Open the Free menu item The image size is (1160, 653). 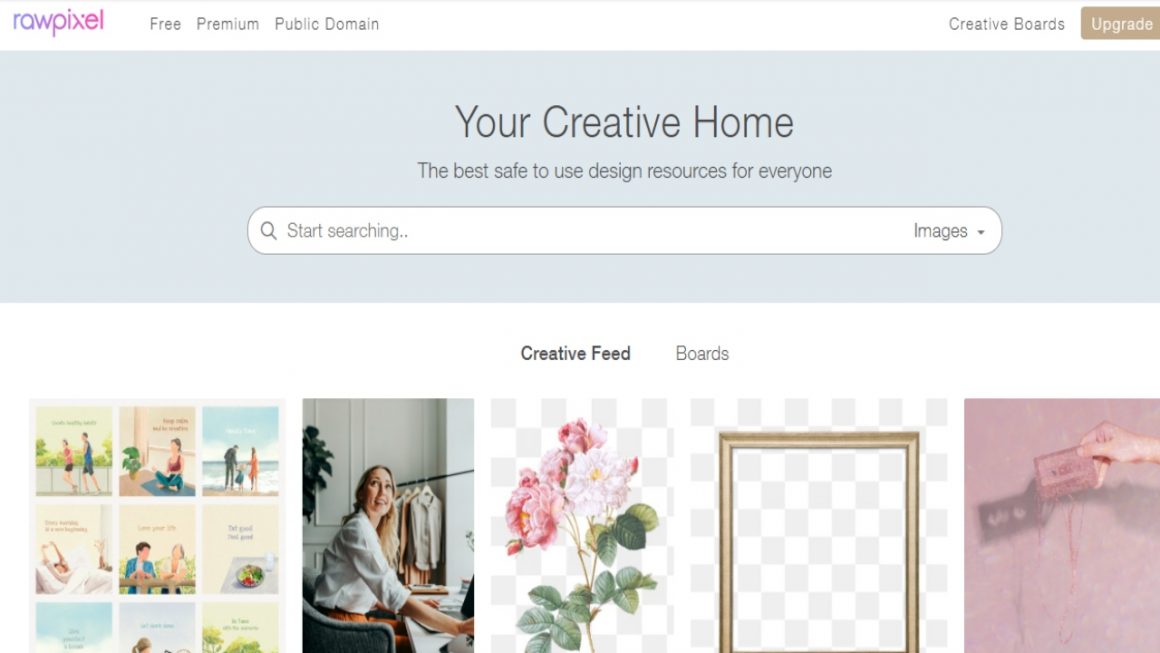[165, 24]
